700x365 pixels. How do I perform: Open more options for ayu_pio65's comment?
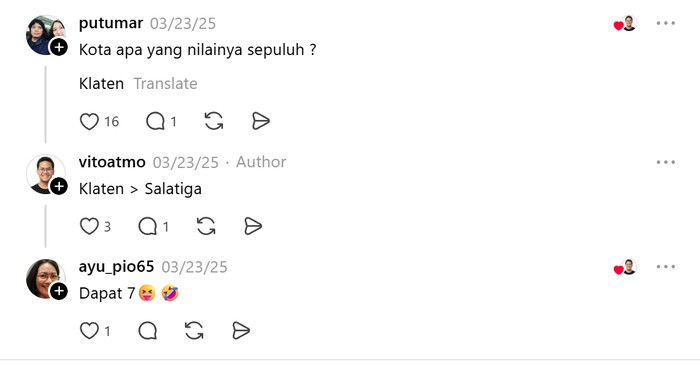(666, 267)
